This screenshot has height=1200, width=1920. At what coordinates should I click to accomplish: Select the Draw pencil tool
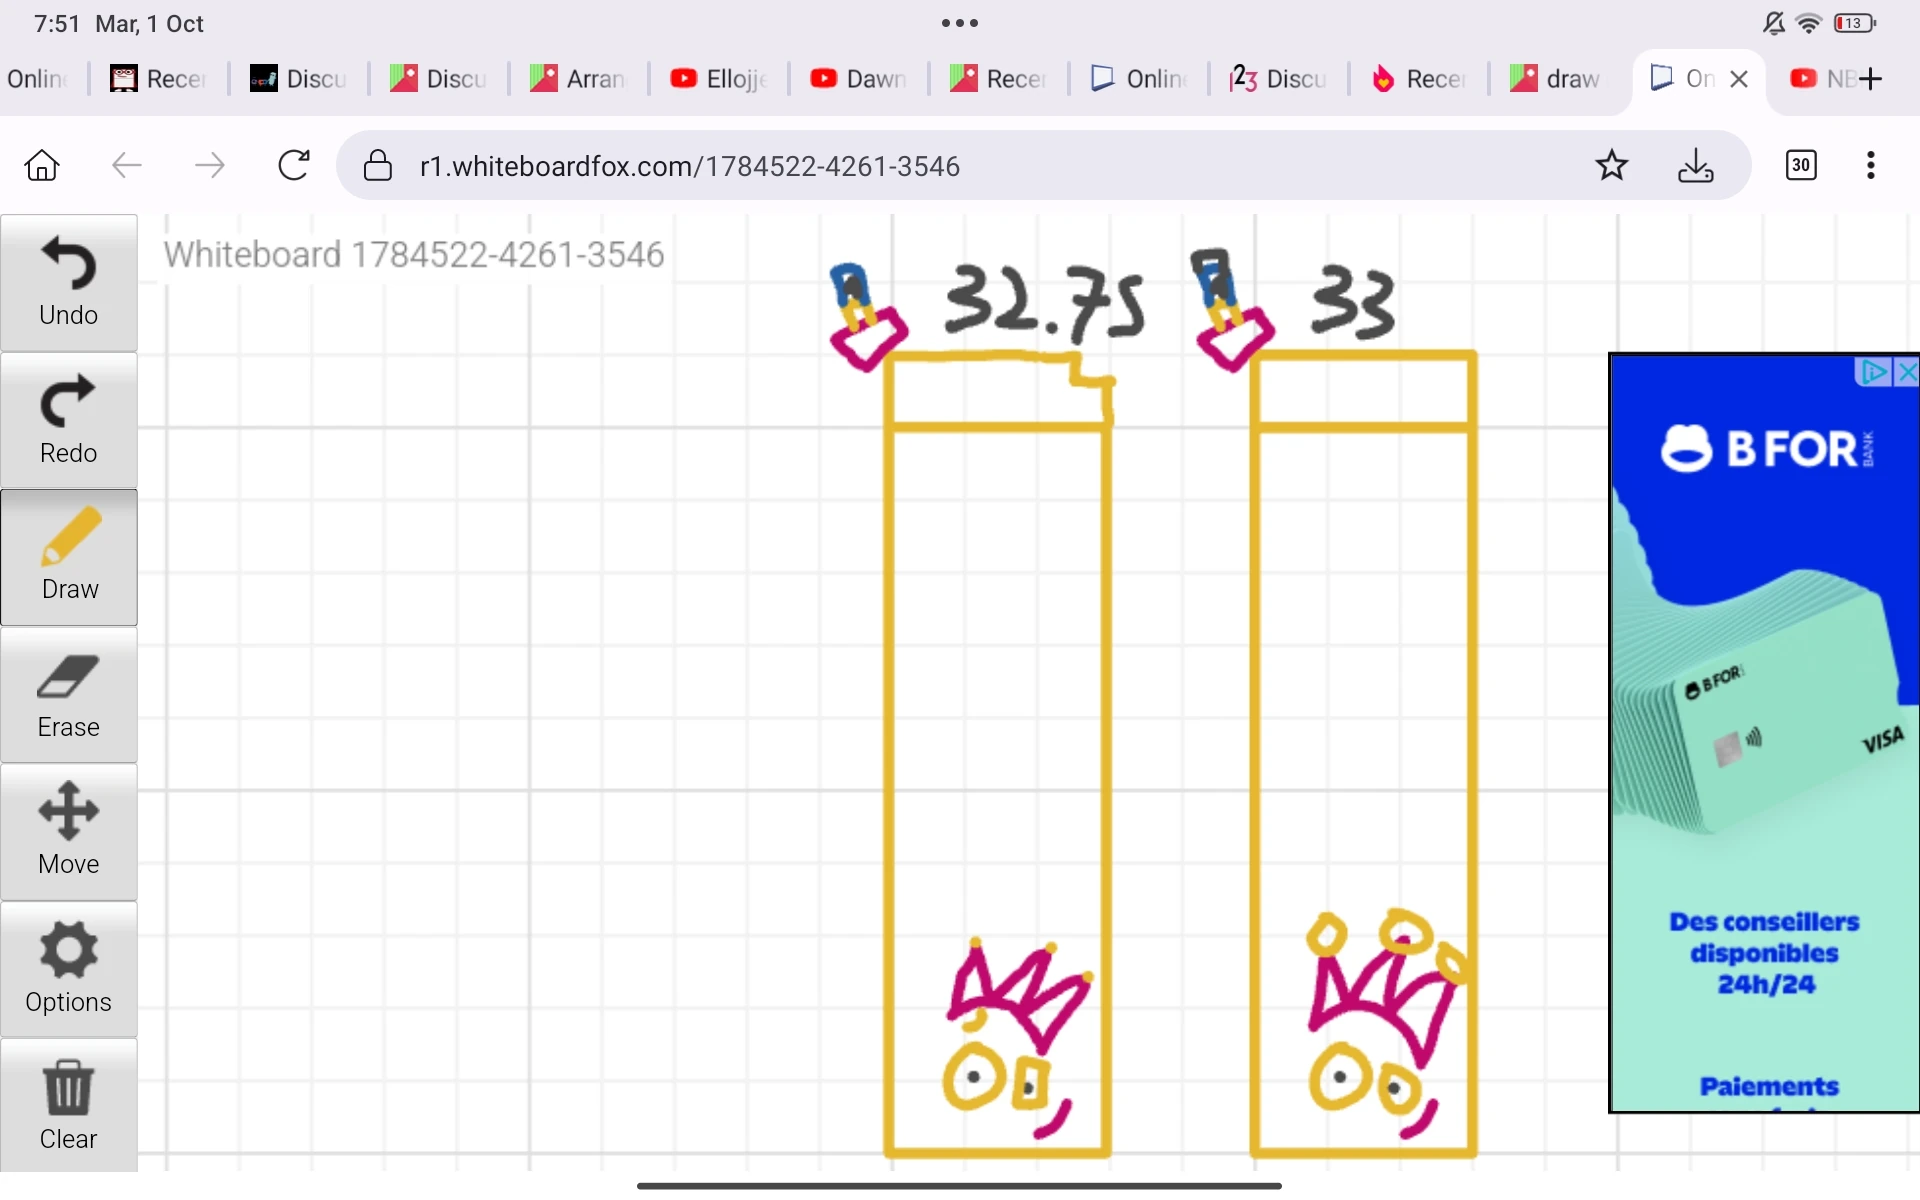click(68, 557)
